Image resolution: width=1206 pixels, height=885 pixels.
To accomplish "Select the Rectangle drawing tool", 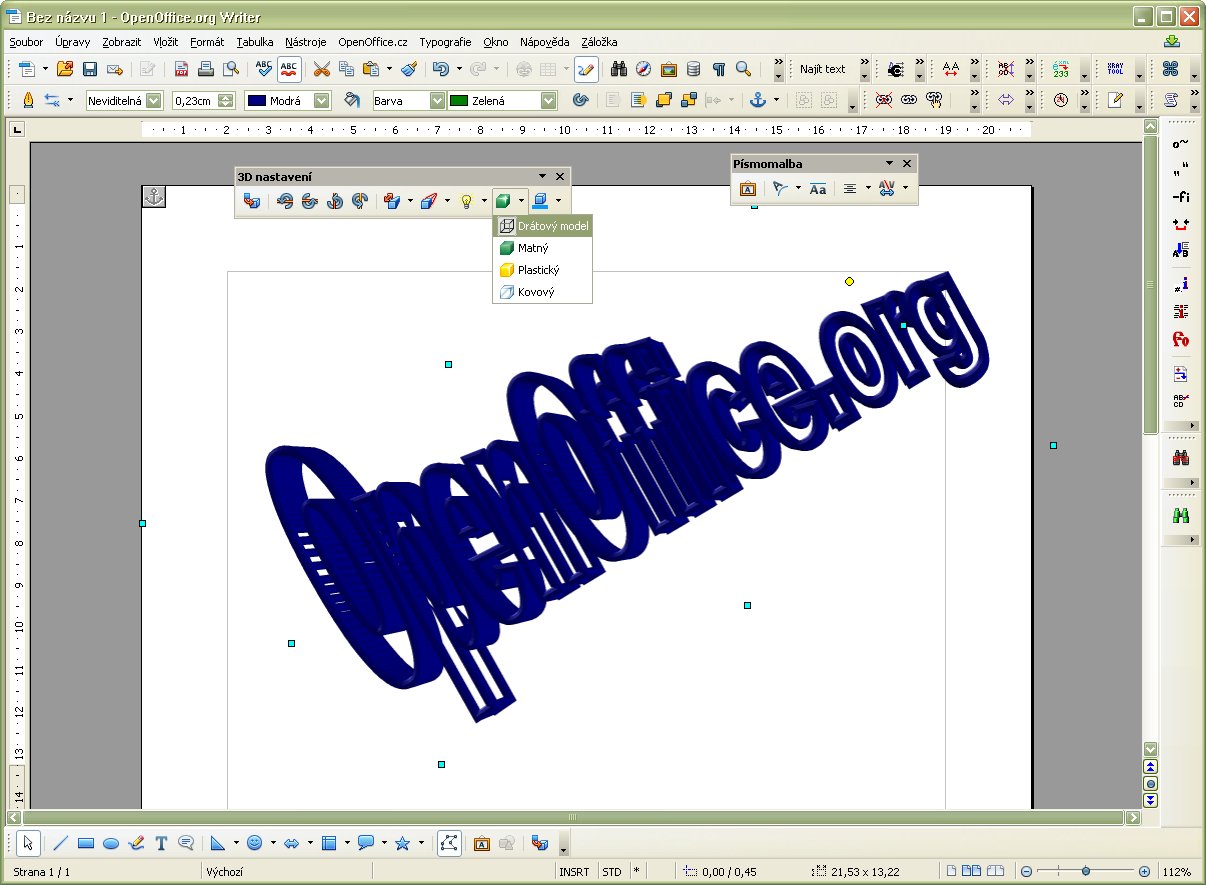I will (x=86, y=843).
